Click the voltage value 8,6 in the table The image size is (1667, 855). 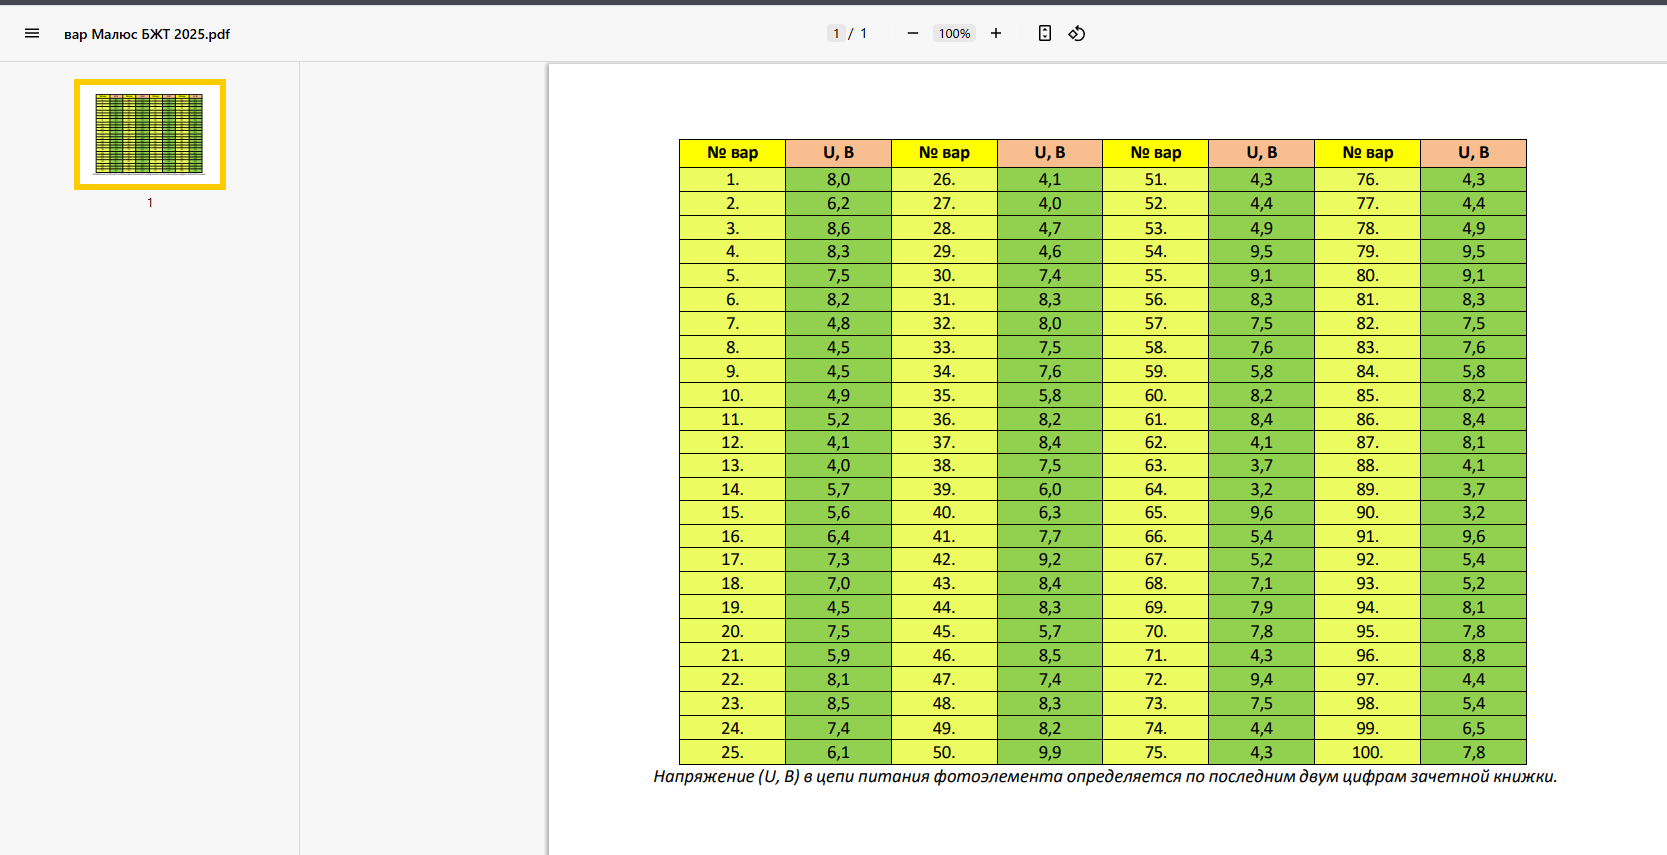(838, 229)
